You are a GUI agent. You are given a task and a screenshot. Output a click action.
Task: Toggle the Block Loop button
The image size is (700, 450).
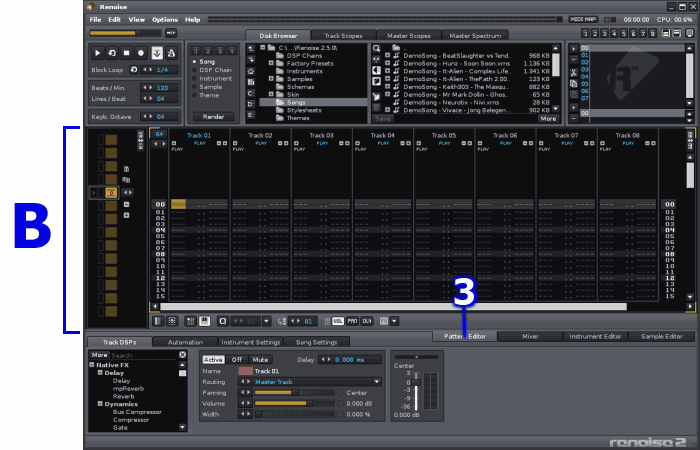tap(134, 70)
